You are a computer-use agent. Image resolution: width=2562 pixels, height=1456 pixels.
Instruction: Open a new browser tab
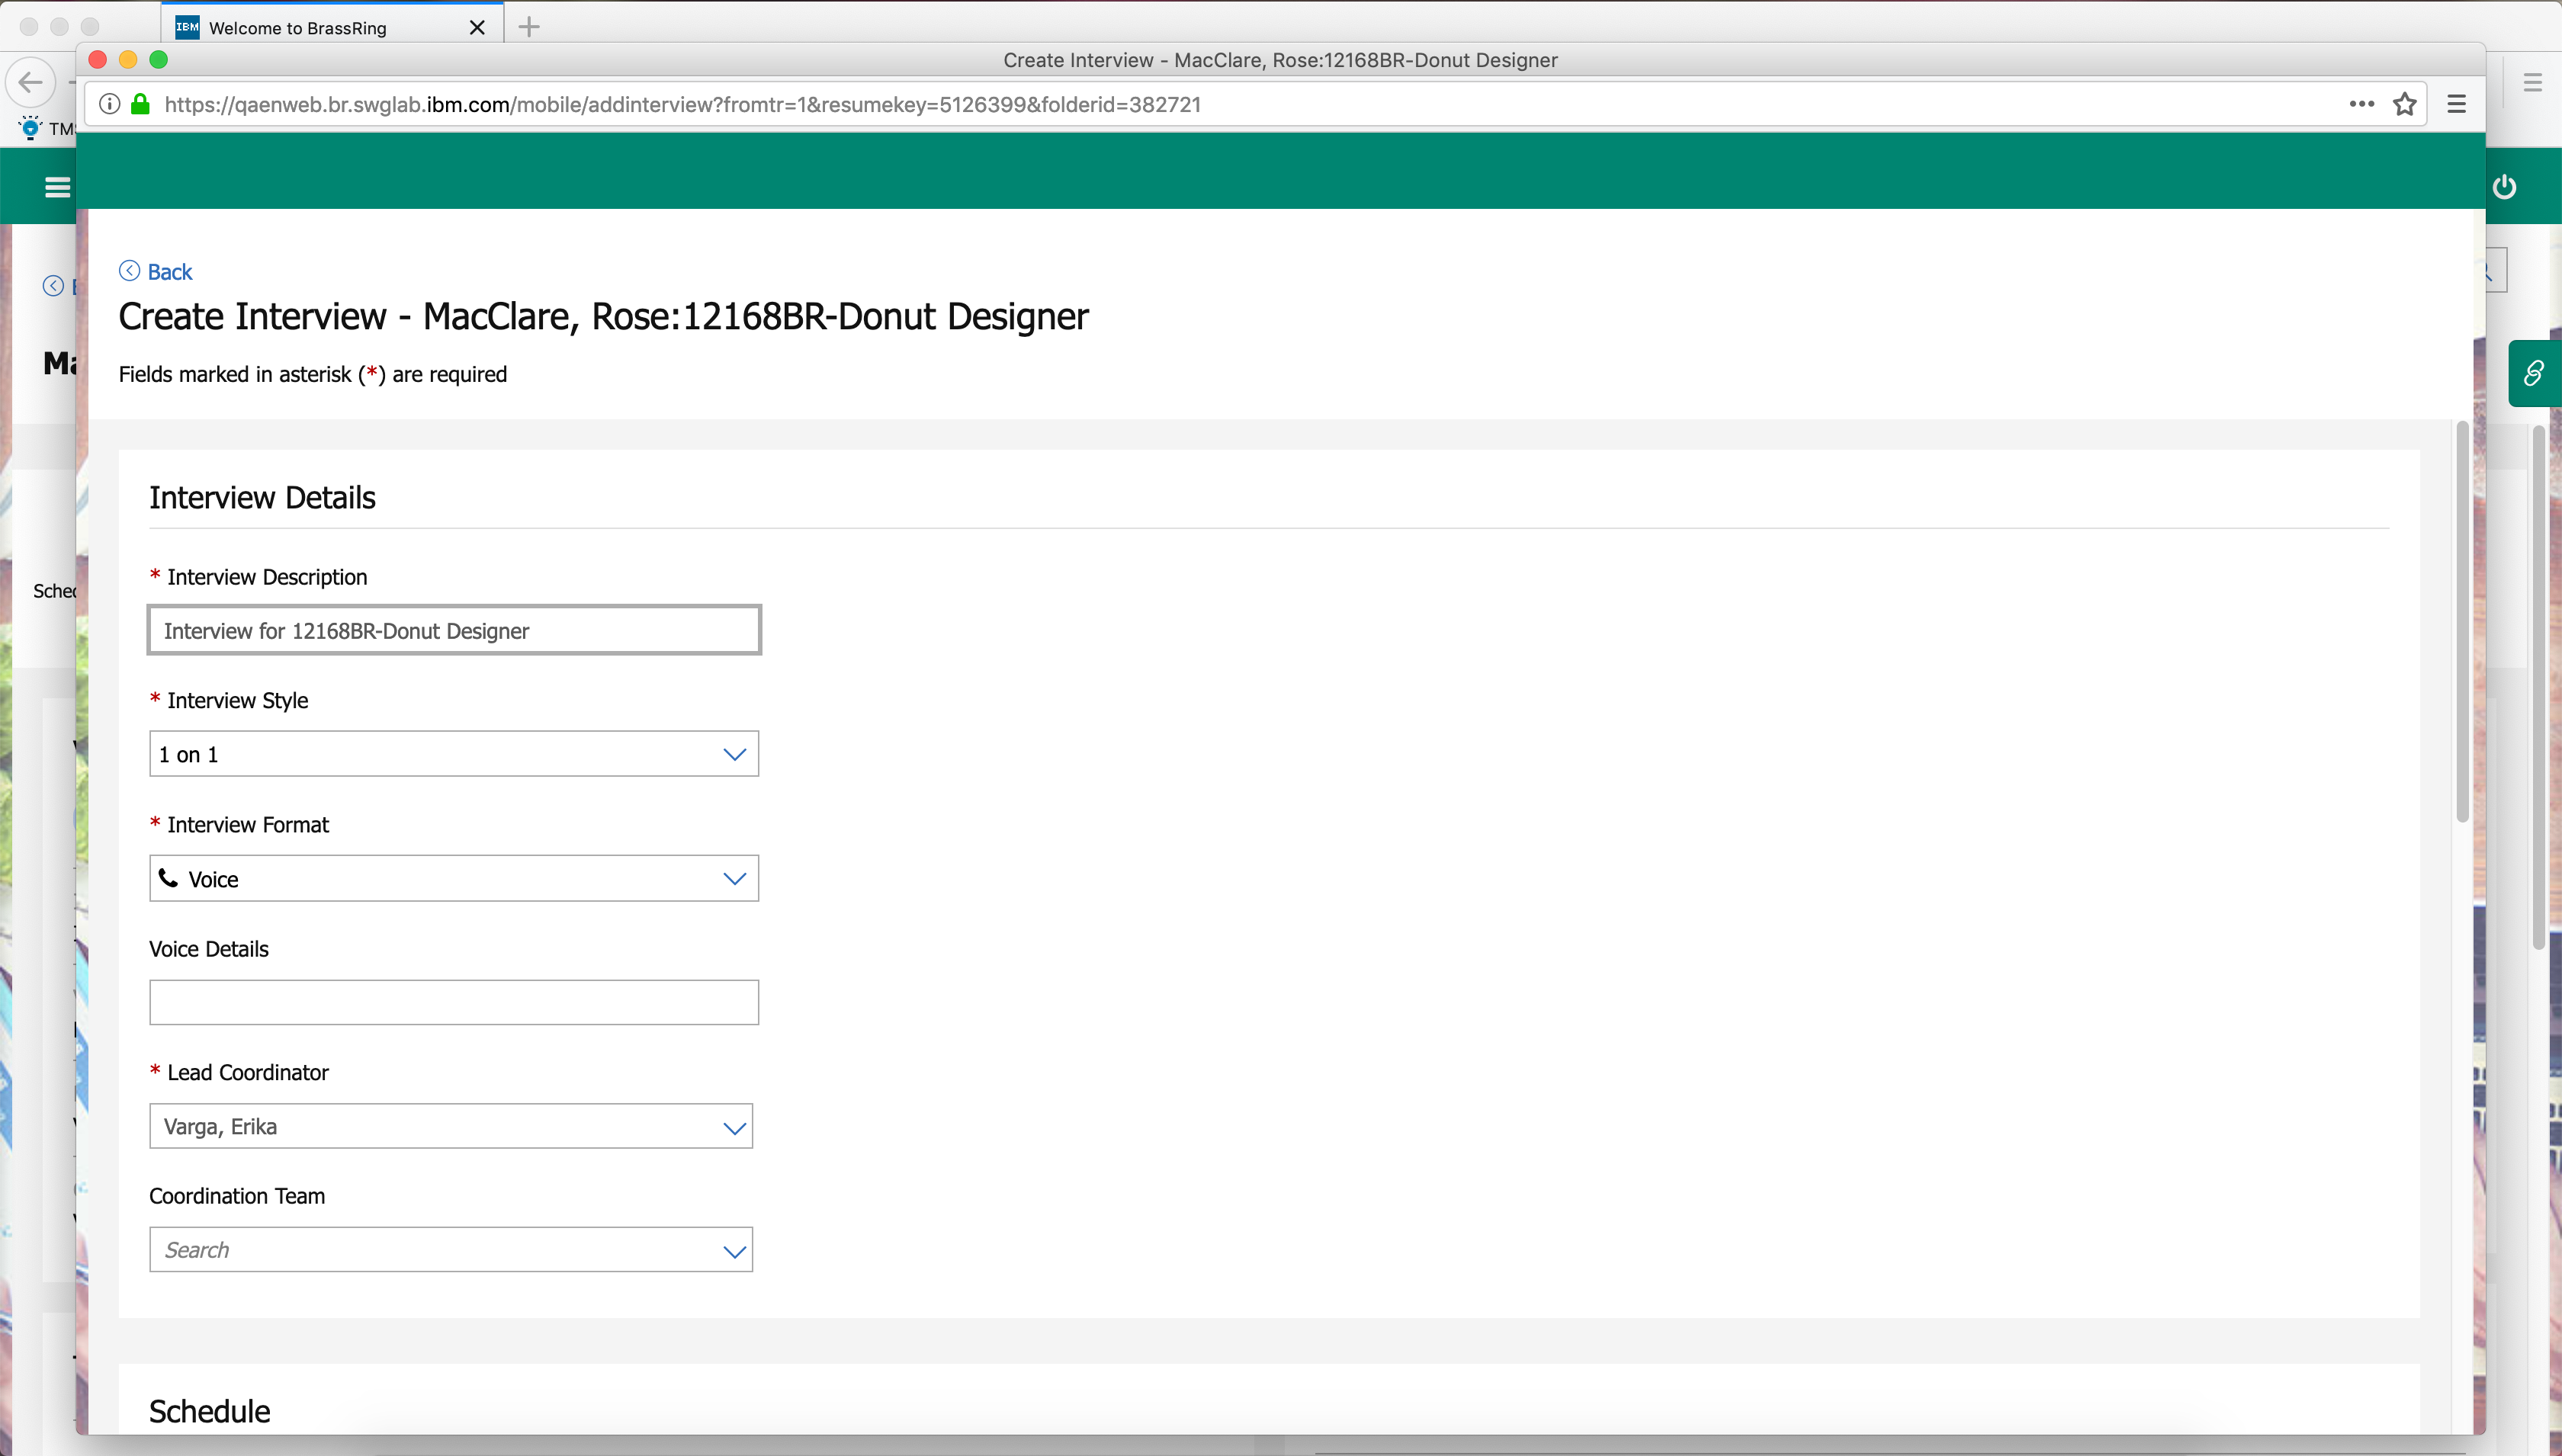(x=529, y=27)
